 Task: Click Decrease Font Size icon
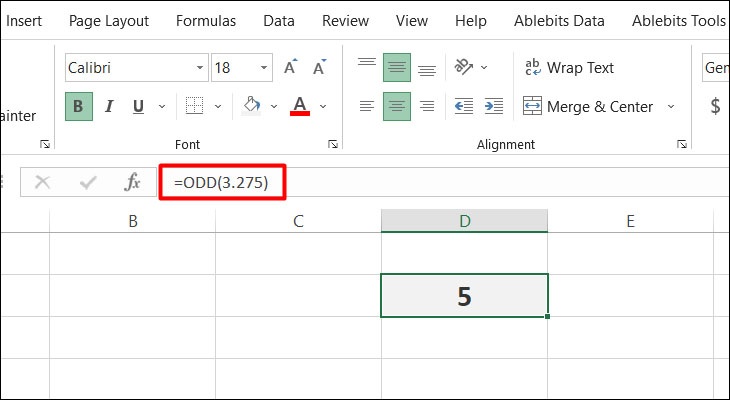tap(319, 67)
